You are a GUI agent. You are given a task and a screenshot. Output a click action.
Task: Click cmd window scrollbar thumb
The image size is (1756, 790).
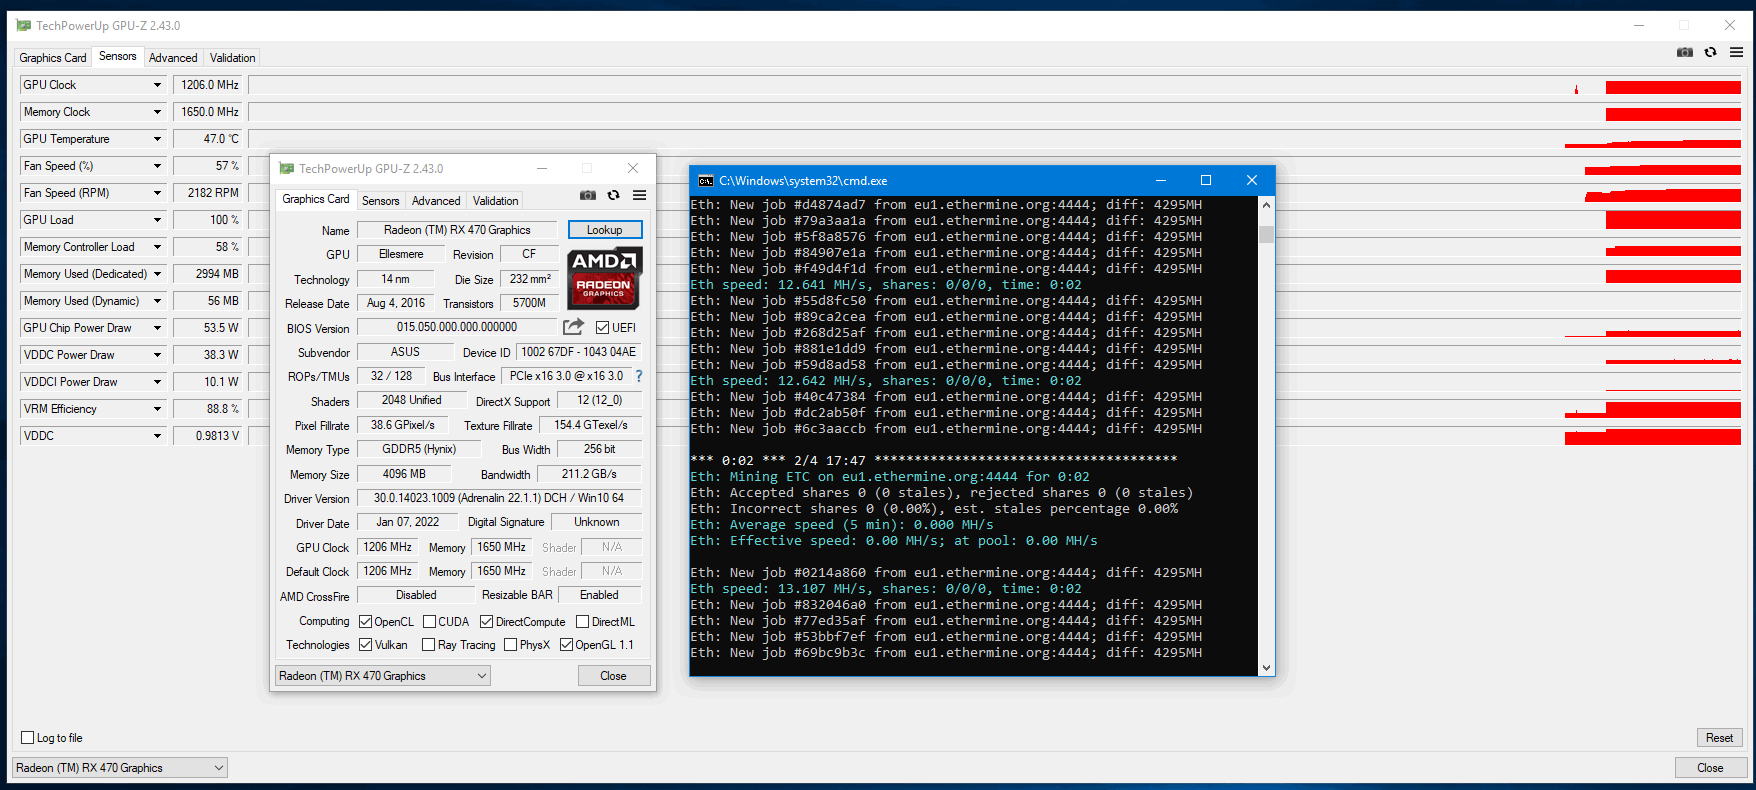[x=1267, y=234]
